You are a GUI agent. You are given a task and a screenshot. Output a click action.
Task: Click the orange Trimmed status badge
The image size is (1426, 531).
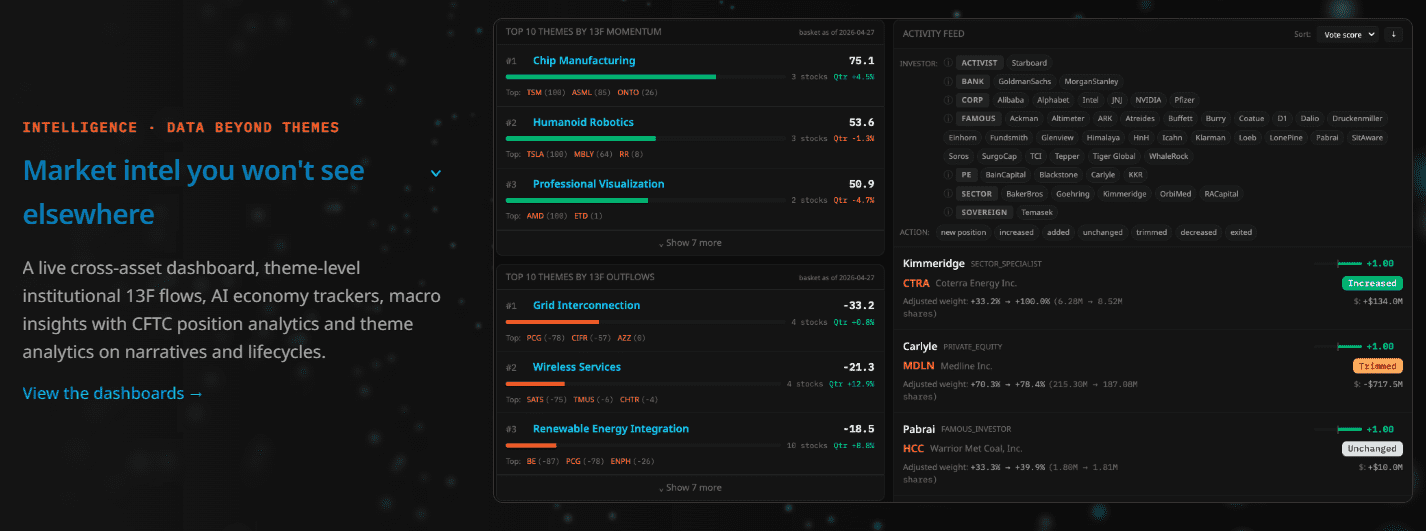(1377, 366)
